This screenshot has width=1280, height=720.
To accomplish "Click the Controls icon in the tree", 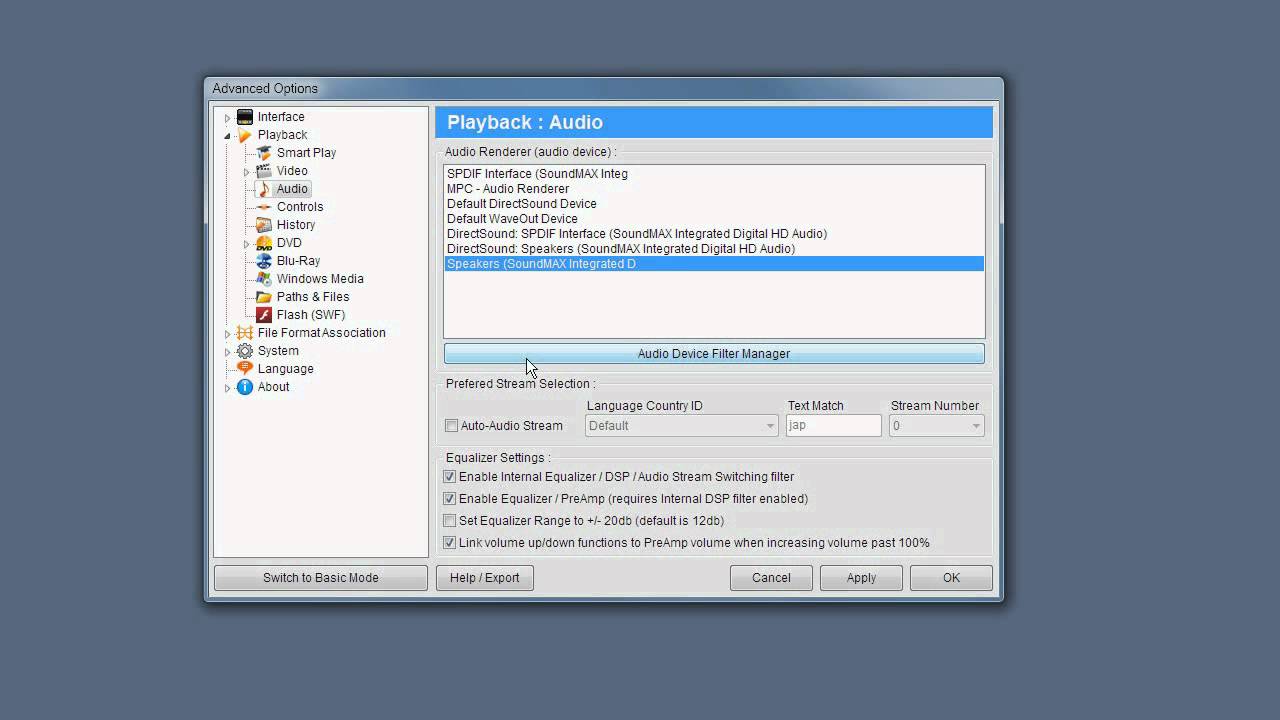I will [264, 207].
